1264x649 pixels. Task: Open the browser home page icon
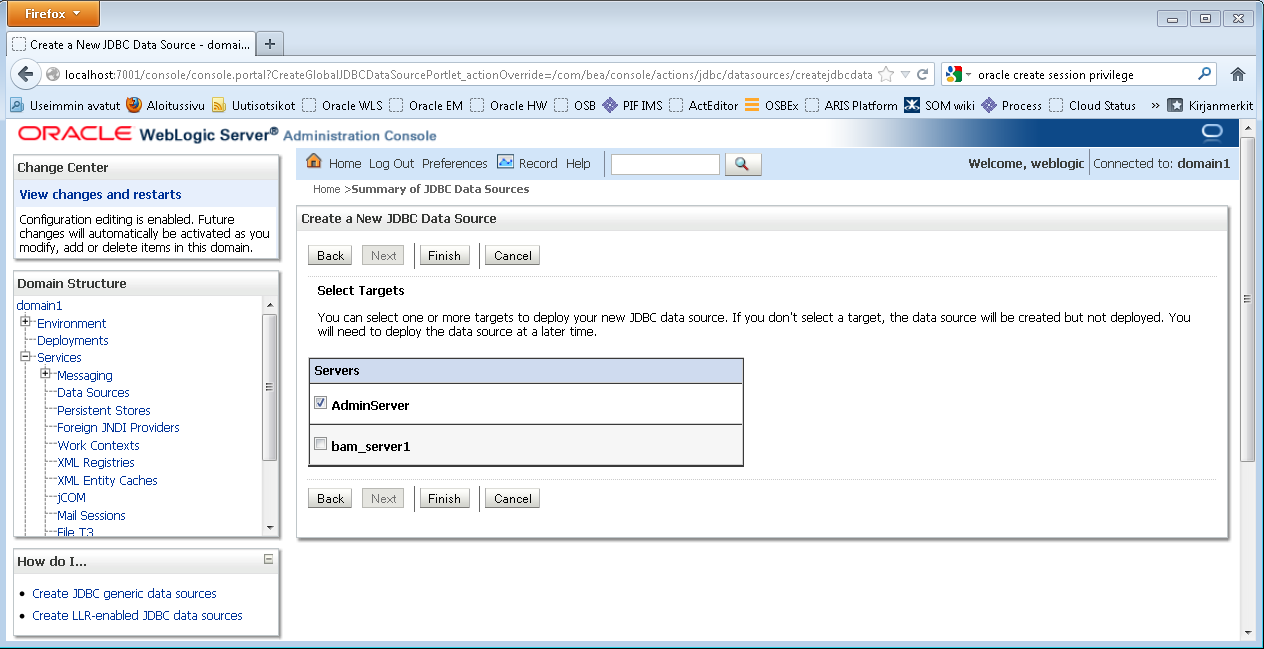pos(1238,74)
